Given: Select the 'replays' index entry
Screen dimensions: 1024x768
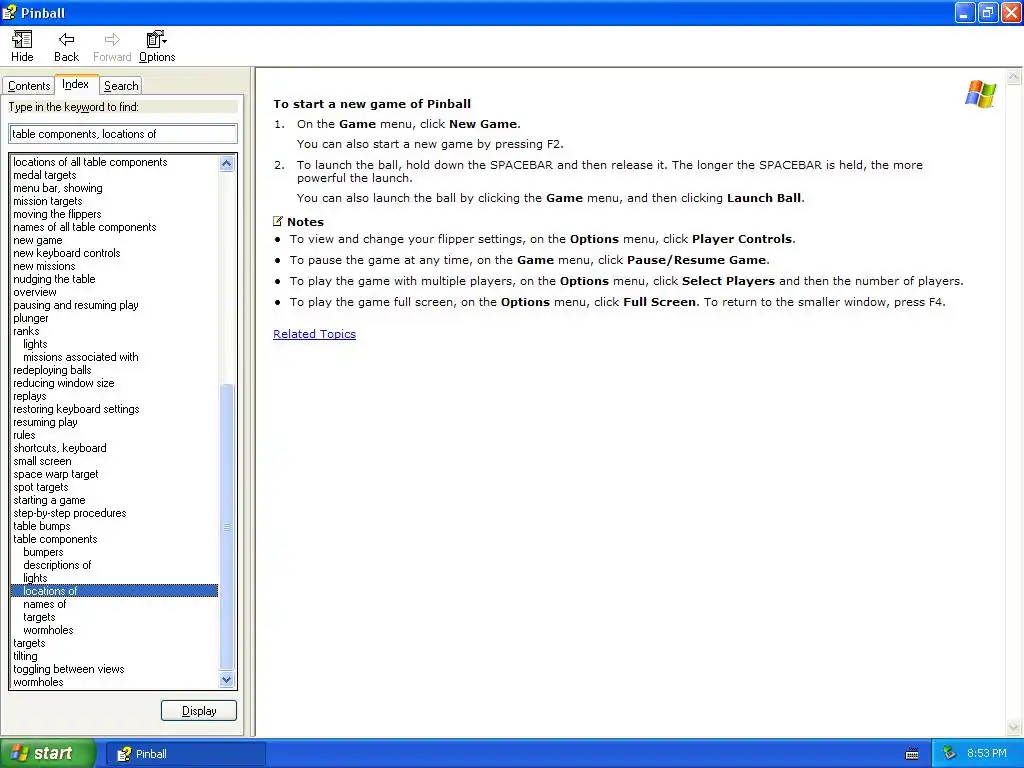Looking at the screenshot, I should [x=29, y=396].
